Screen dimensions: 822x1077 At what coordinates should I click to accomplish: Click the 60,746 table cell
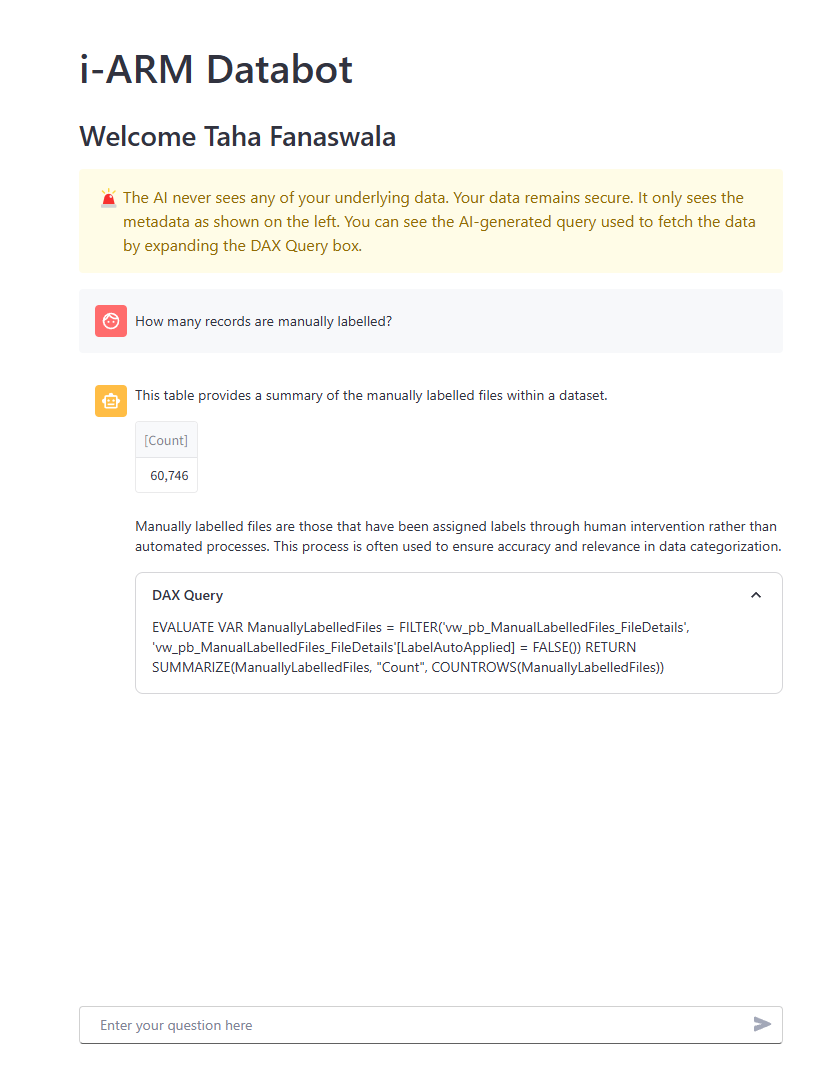point(169,475)
